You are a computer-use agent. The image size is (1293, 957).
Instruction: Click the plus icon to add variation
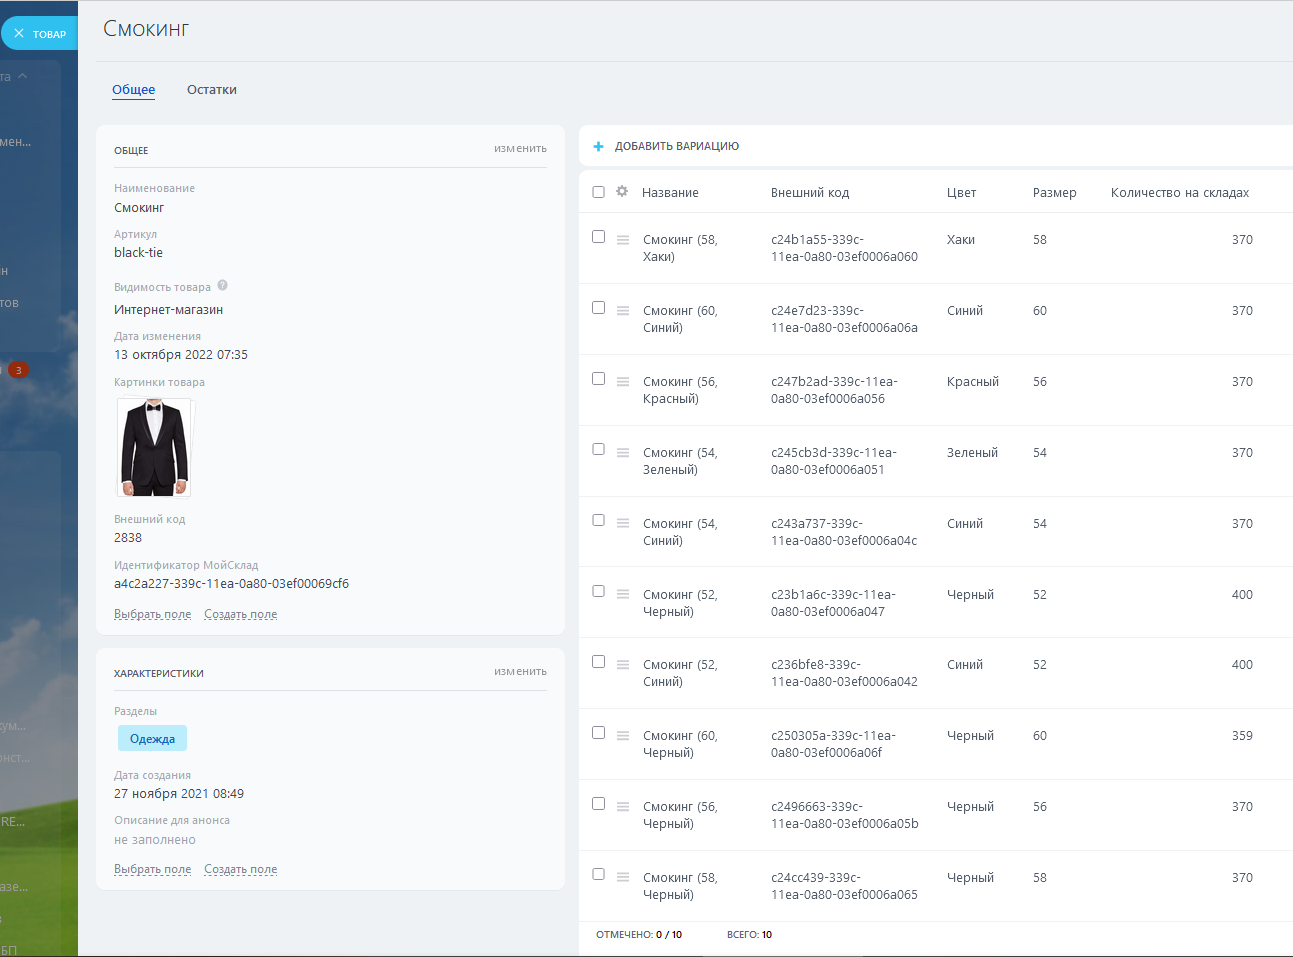tap(599, 146)
